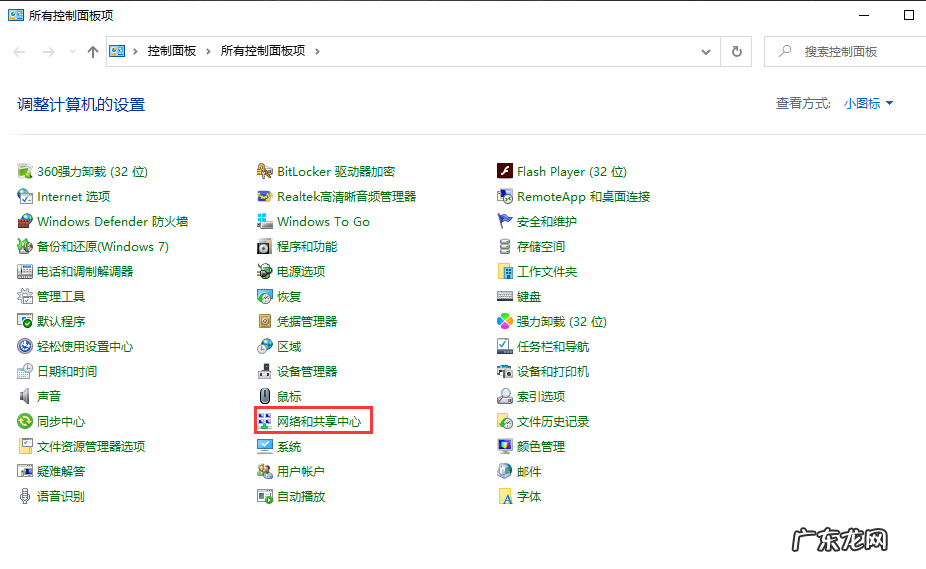Click the 所有控制面板项 breadcrumb segment

[263, 51]
